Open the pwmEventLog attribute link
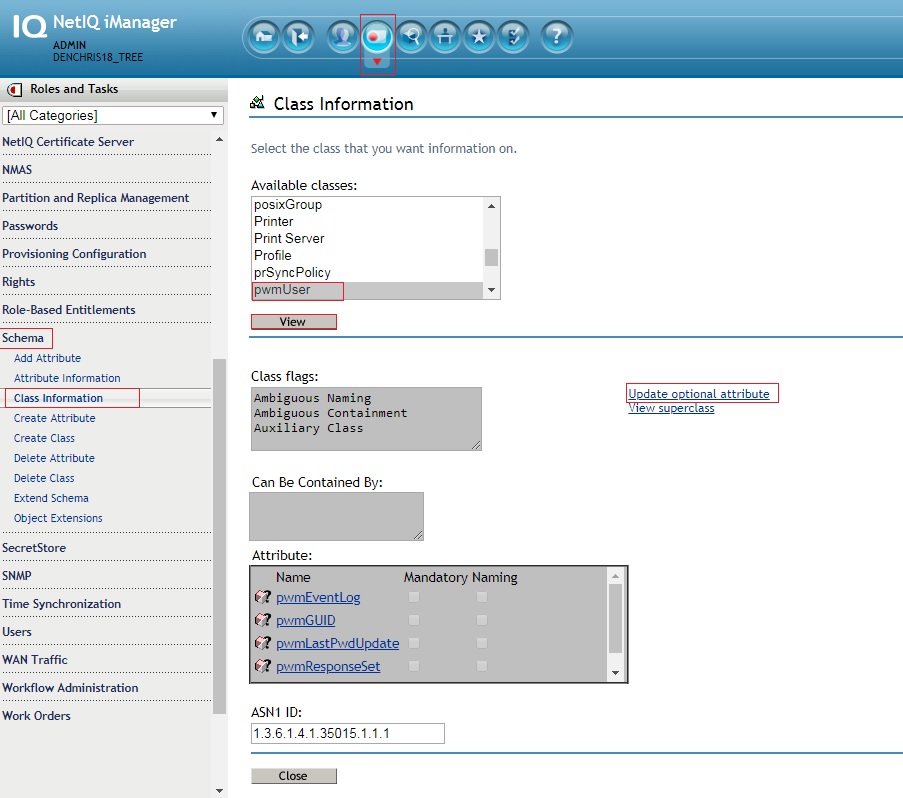 pyautogui.click(x=318, y=598)
